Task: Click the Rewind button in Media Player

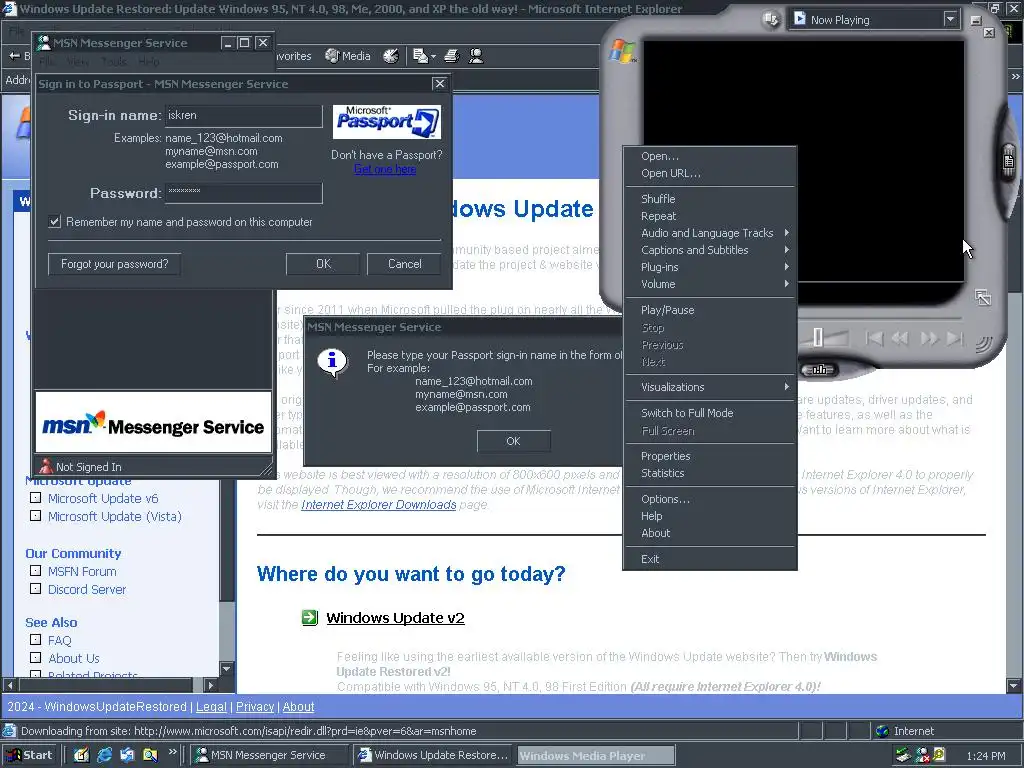Action: (900, 338)
